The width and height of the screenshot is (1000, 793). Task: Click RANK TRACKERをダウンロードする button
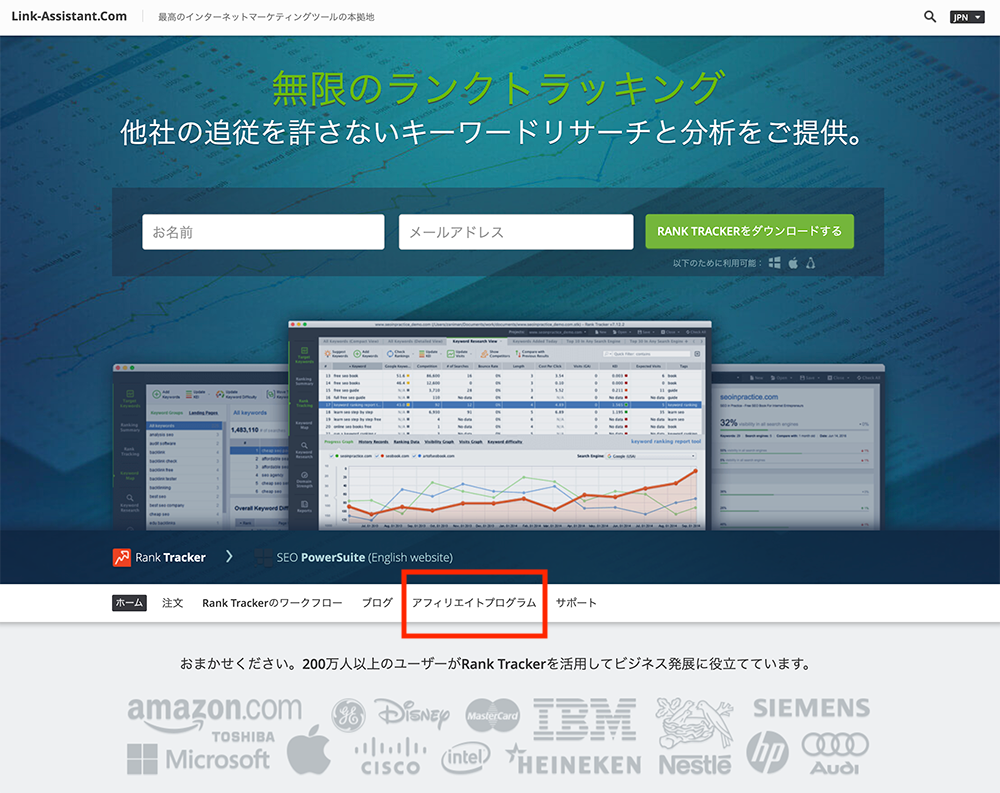(749, 231)
